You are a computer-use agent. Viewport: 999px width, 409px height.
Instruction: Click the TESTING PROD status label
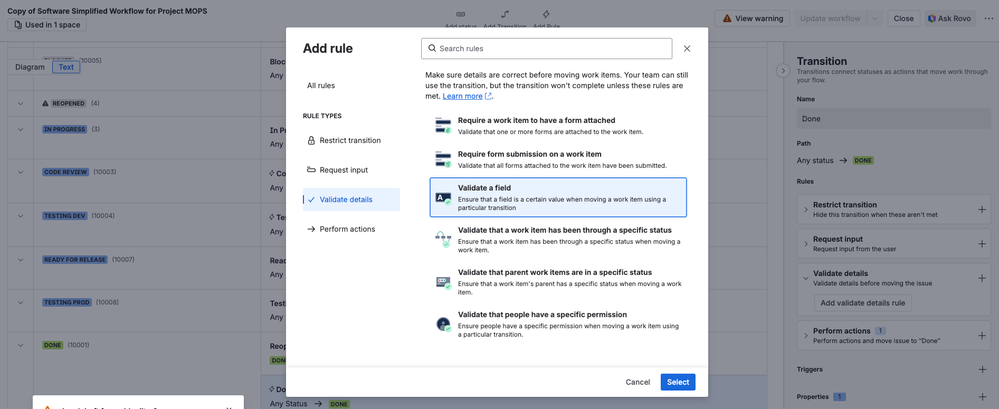tap(67, 302)
